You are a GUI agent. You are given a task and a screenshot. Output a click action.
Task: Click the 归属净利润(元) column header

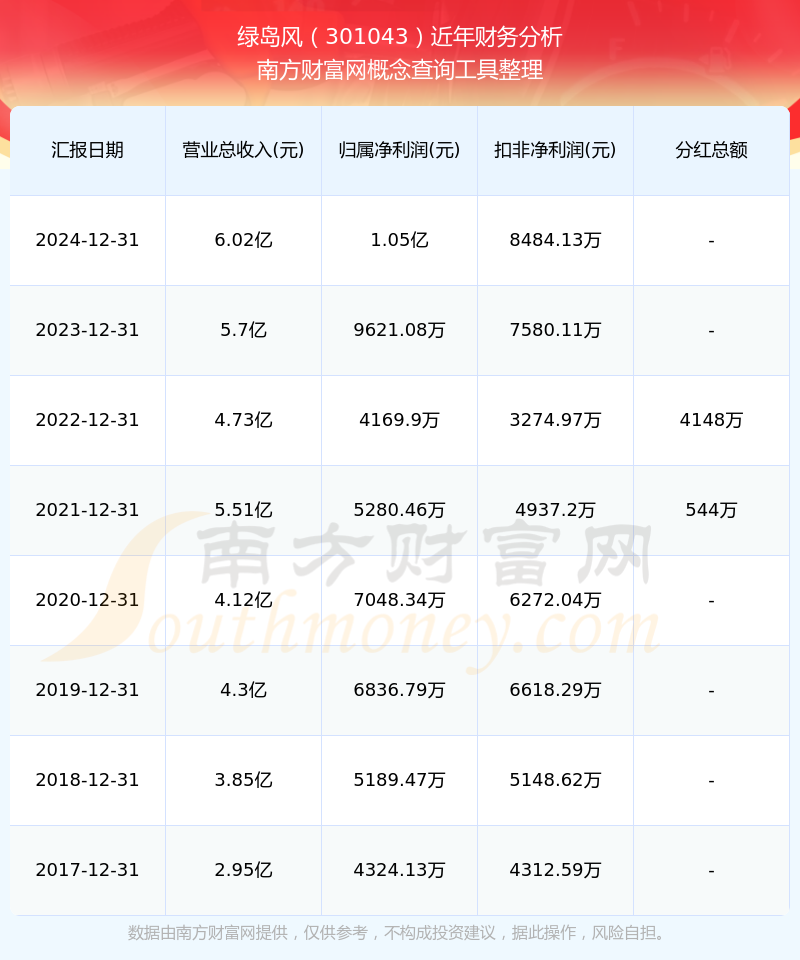click(400, 150)
